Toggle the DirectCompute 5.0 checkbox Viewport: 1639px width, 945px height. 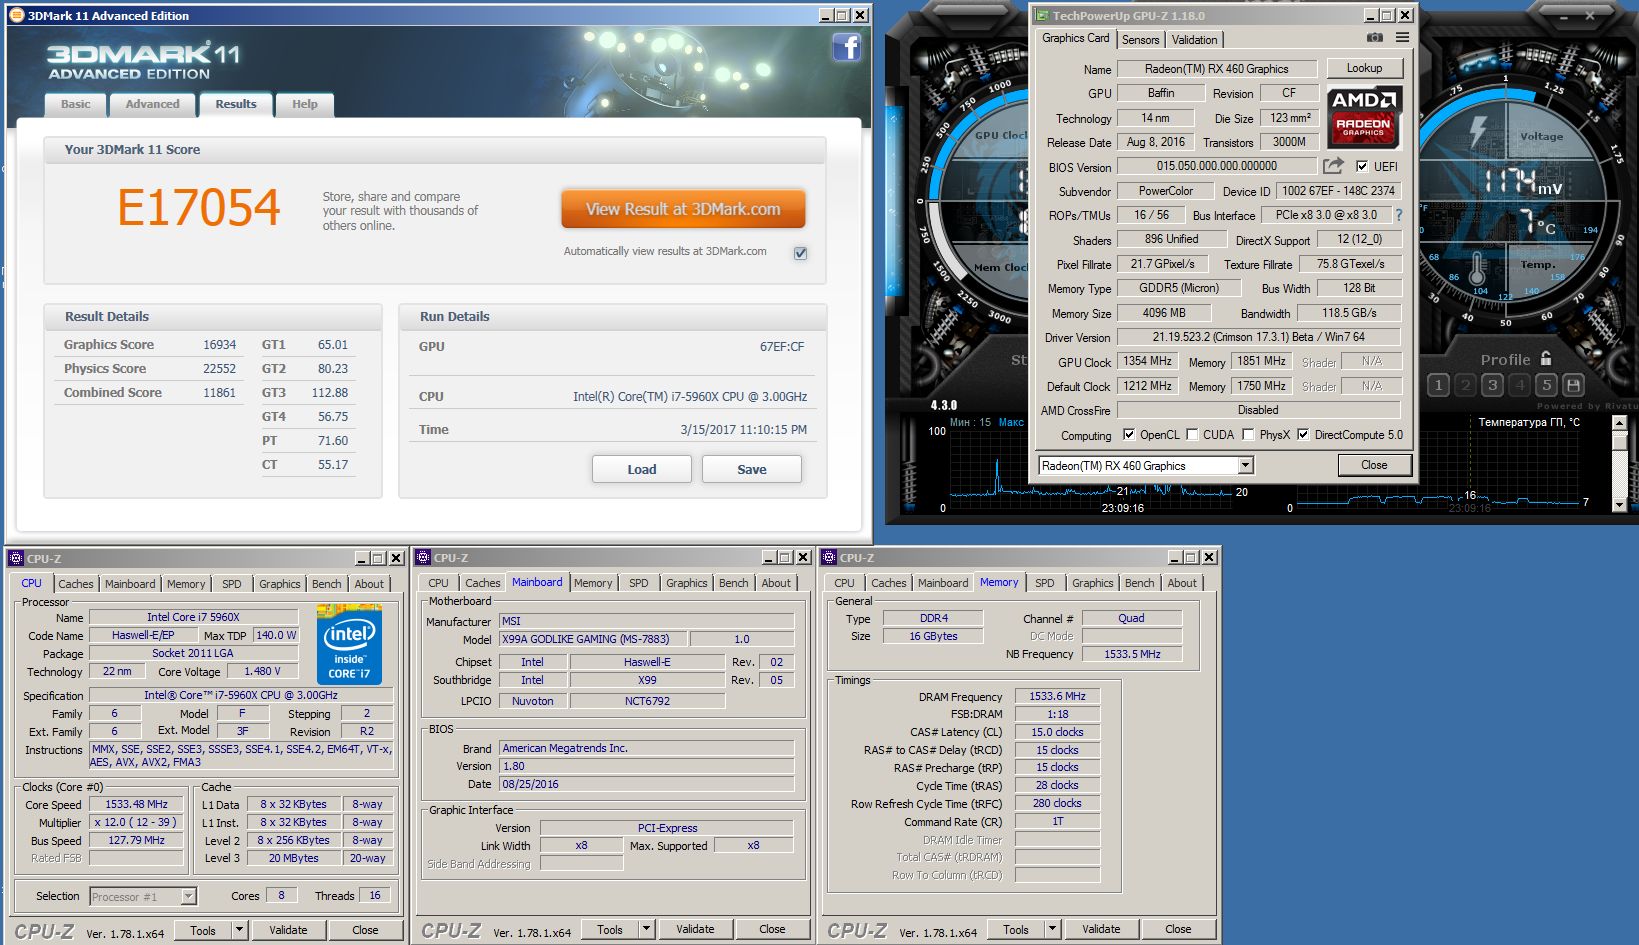(x=1303, y=434)
